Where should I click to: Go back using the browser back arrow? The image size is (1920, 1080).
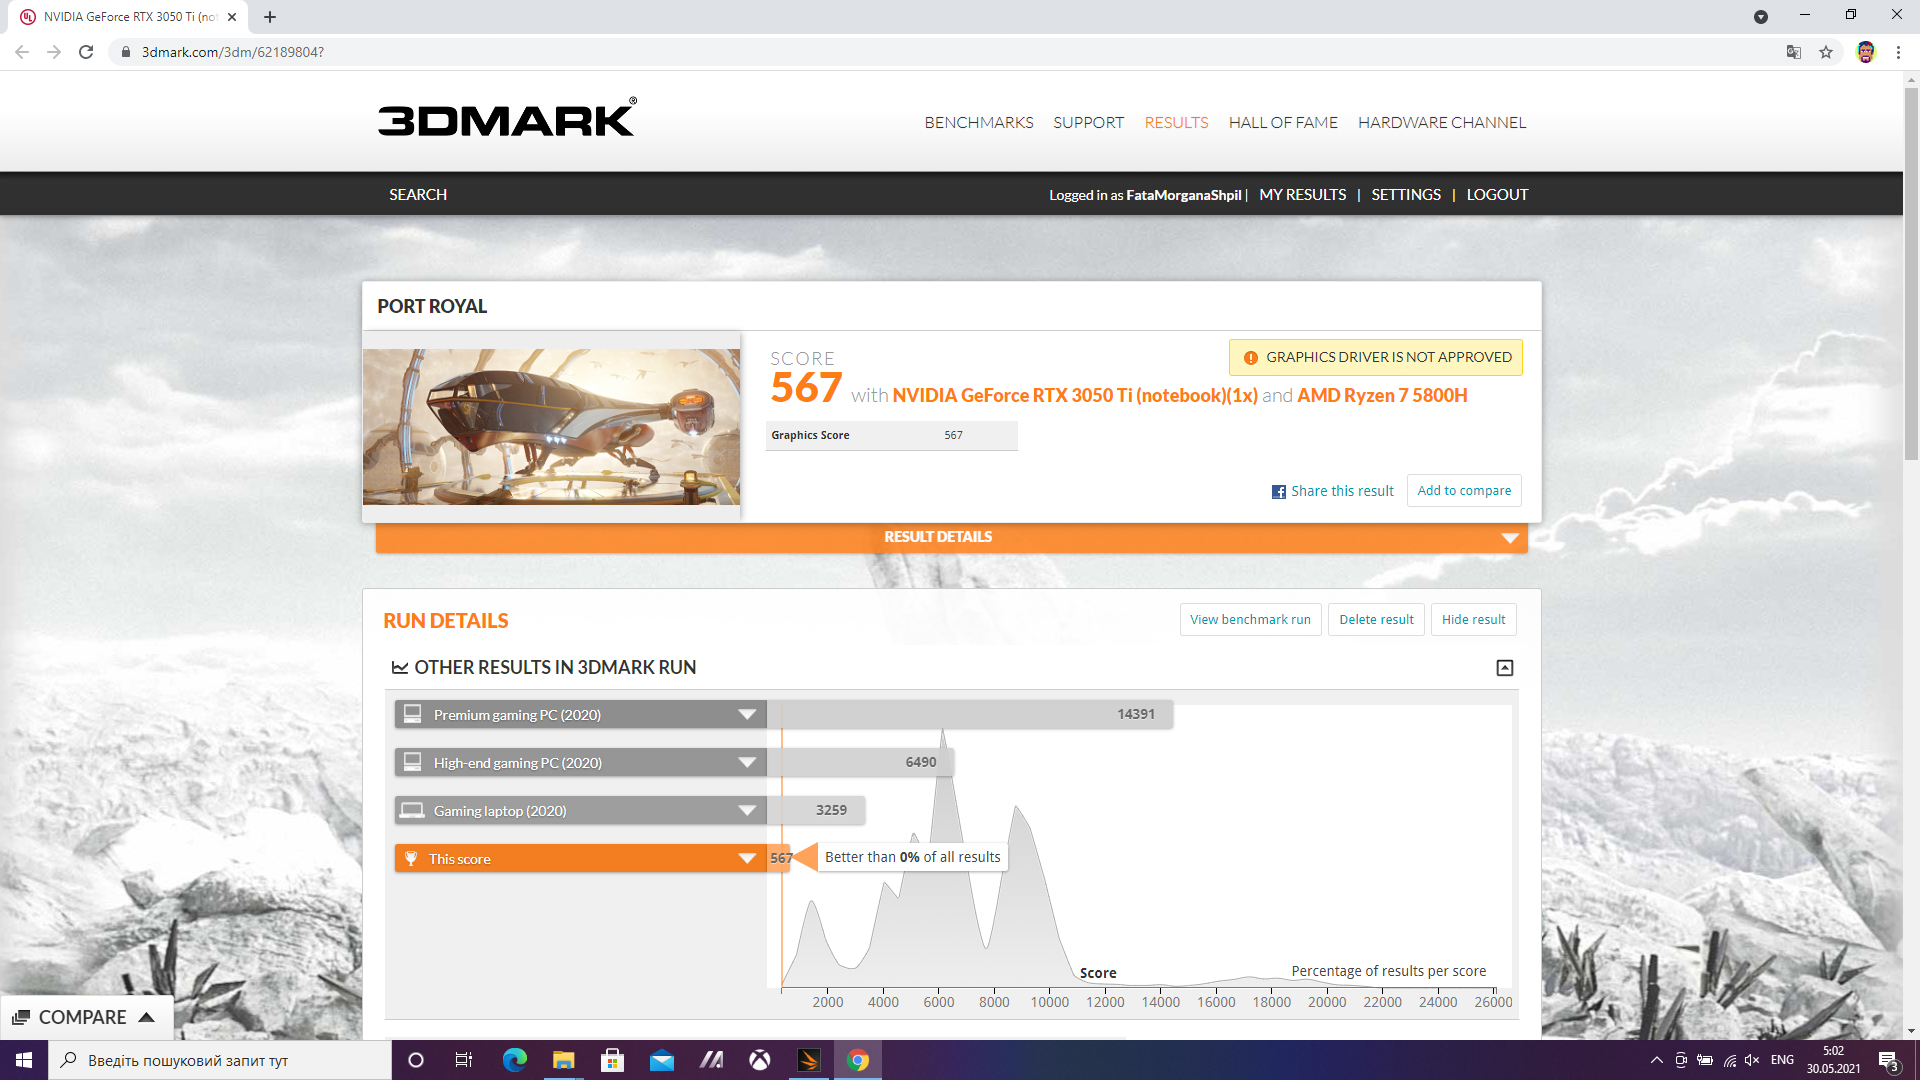point(22,52)
